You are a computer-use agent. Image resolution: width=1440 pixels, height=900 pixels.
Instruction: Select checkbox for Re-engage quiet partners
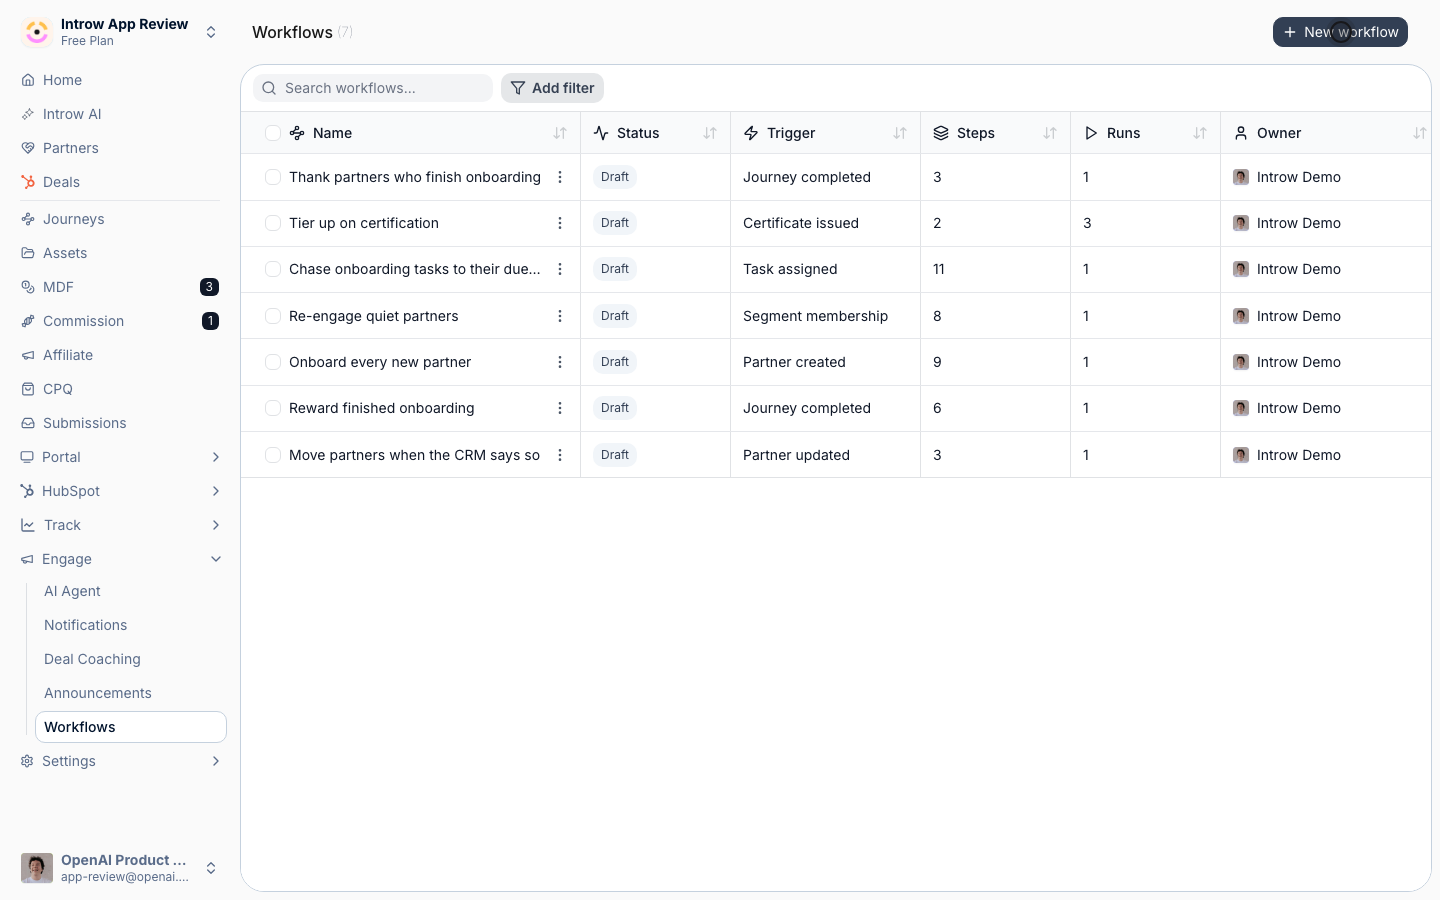273,316
